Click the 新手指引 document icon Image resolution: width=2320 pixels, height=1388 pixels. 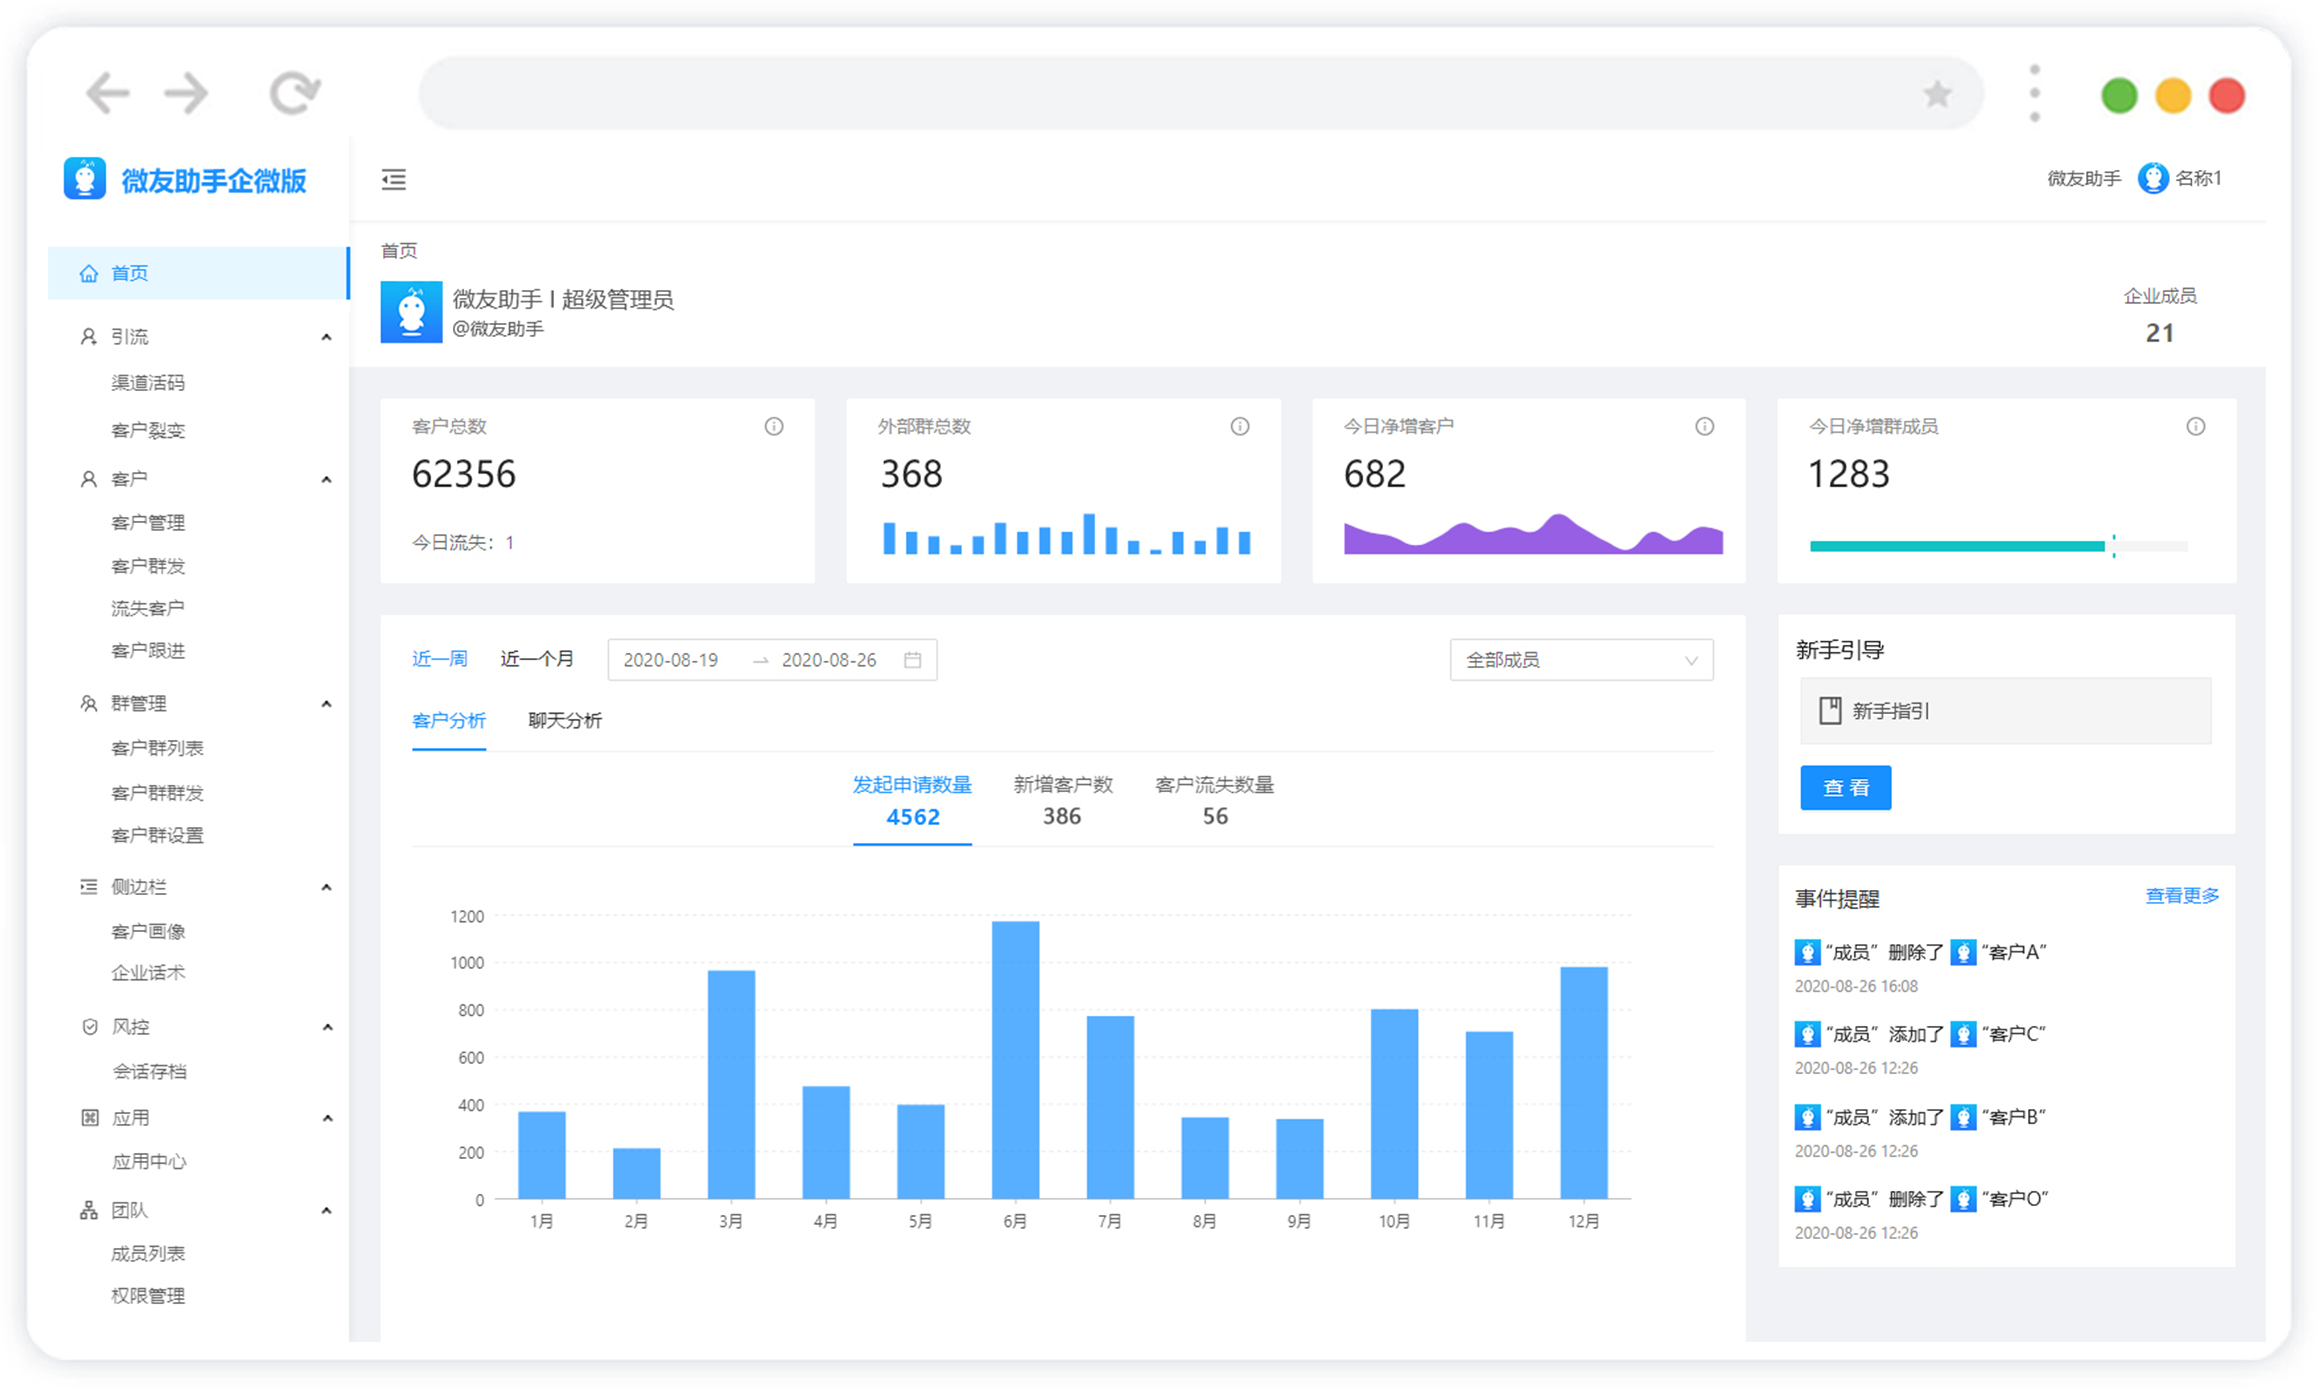[1830, 711]
